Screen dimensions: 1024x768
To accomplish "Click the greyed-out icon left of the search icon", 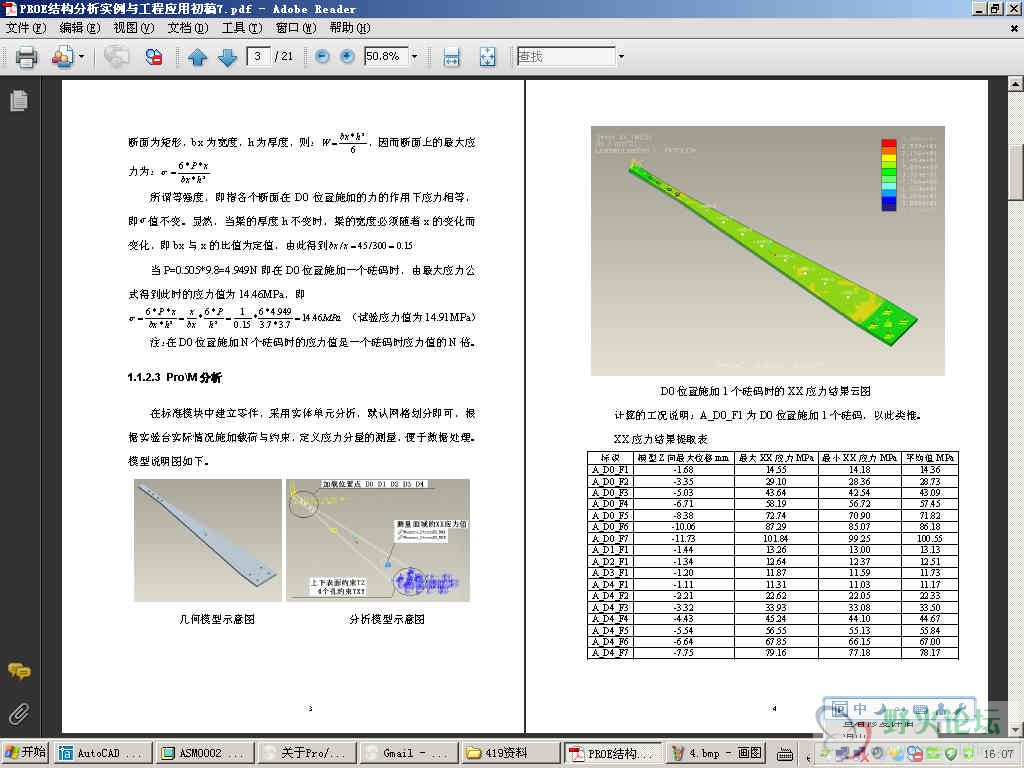I will tap(116, 57).
